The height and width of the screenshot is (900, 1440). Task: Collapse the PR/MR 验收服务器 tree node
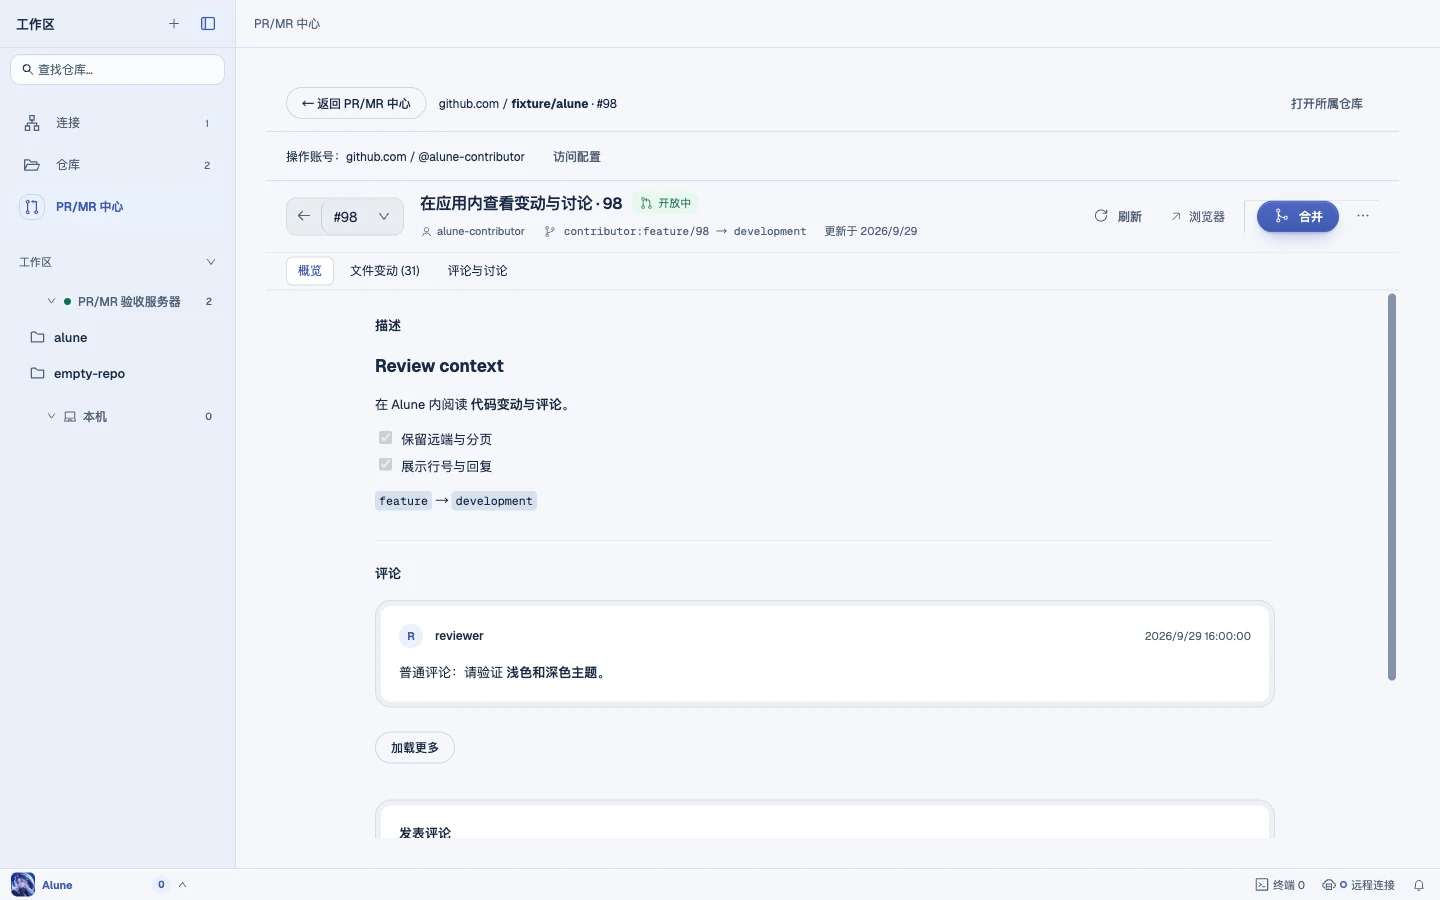51,301
